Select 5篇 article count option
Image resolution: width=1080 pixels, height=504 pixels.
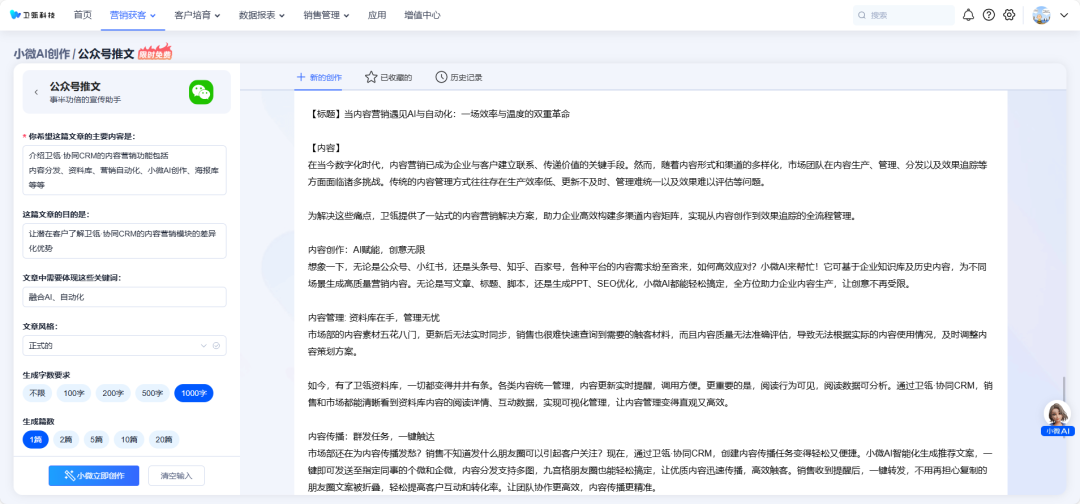coord(97,439)
